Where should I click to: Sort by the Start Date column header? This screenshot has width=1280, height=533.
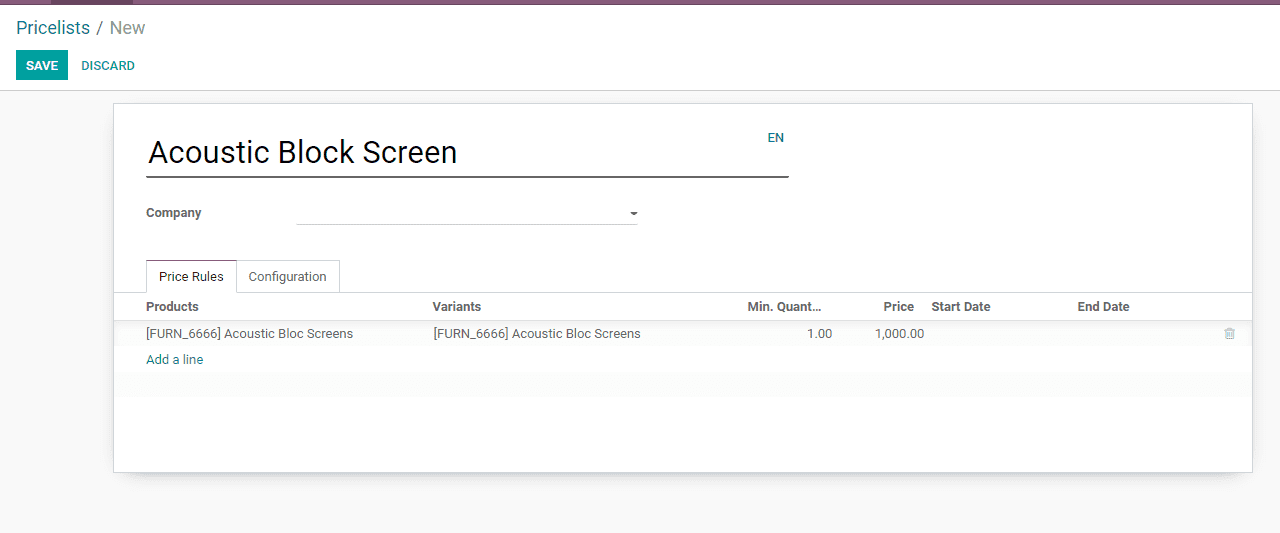click(961, 307)
